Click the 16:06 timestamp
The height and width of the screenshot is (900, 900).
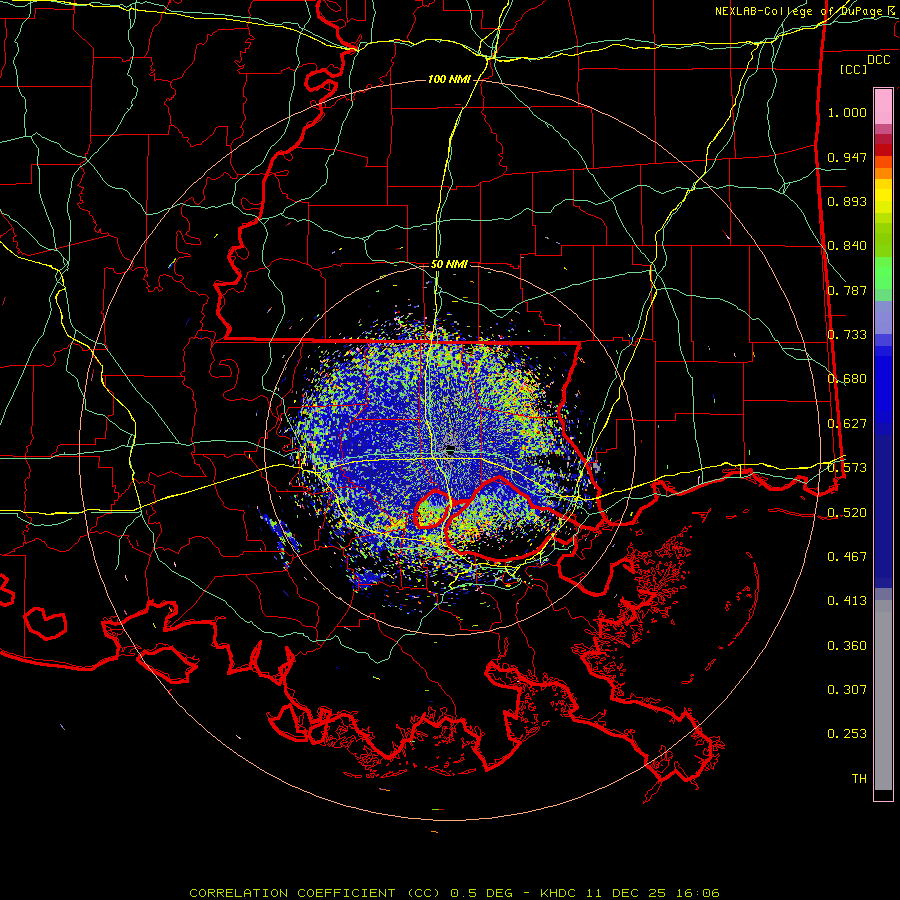click(x=697, y=893)
